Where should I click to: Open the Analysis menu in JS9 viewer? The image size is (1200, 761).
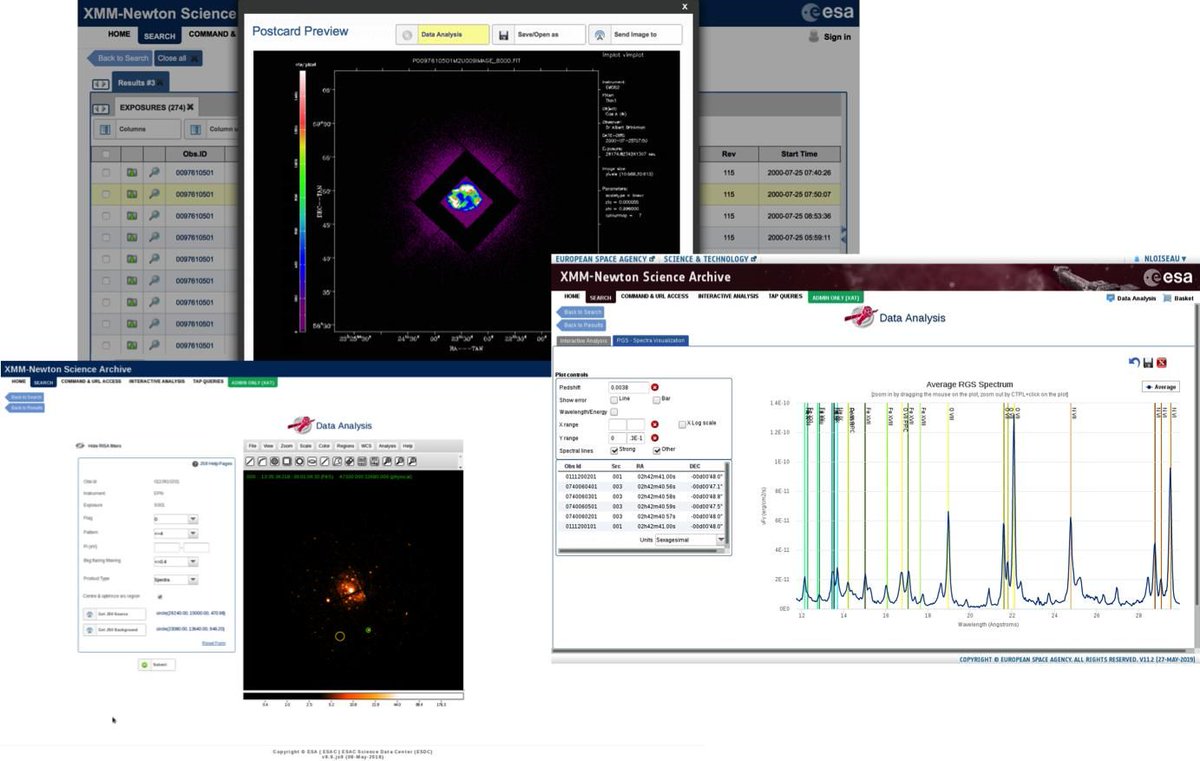[x=387, y=446]
